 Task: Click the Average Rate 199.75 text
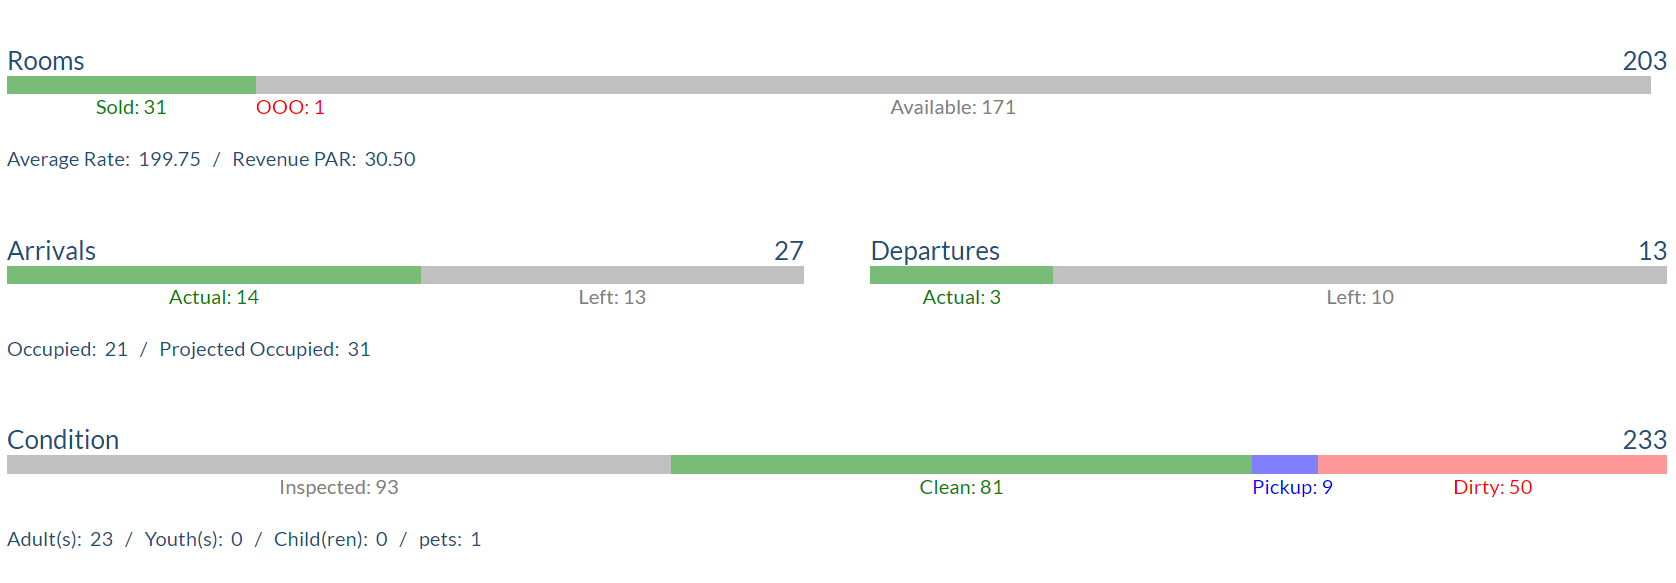coord(104,159)
